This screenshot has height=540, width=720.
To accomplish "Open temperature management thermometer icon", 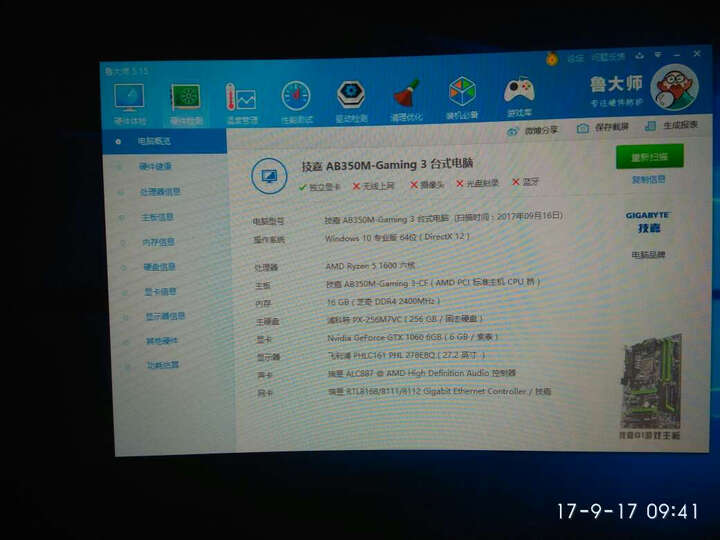I will tap(241, 97).
